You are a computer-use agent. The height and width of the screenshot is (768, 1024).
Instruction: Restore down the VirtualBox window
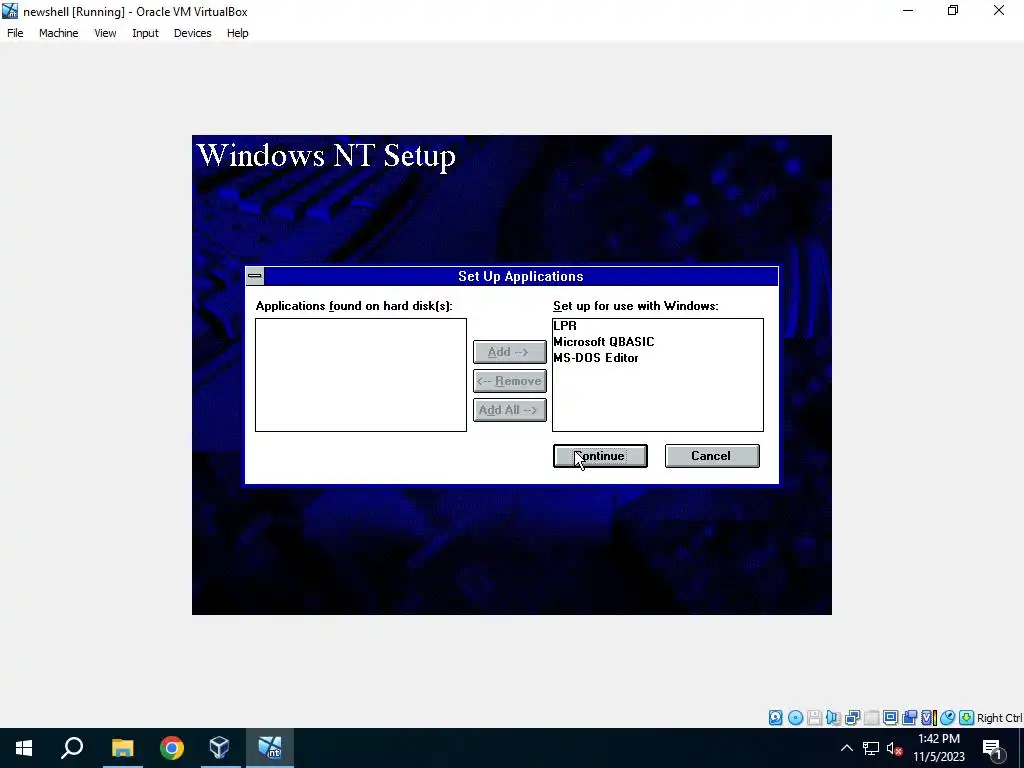(953, 11)
